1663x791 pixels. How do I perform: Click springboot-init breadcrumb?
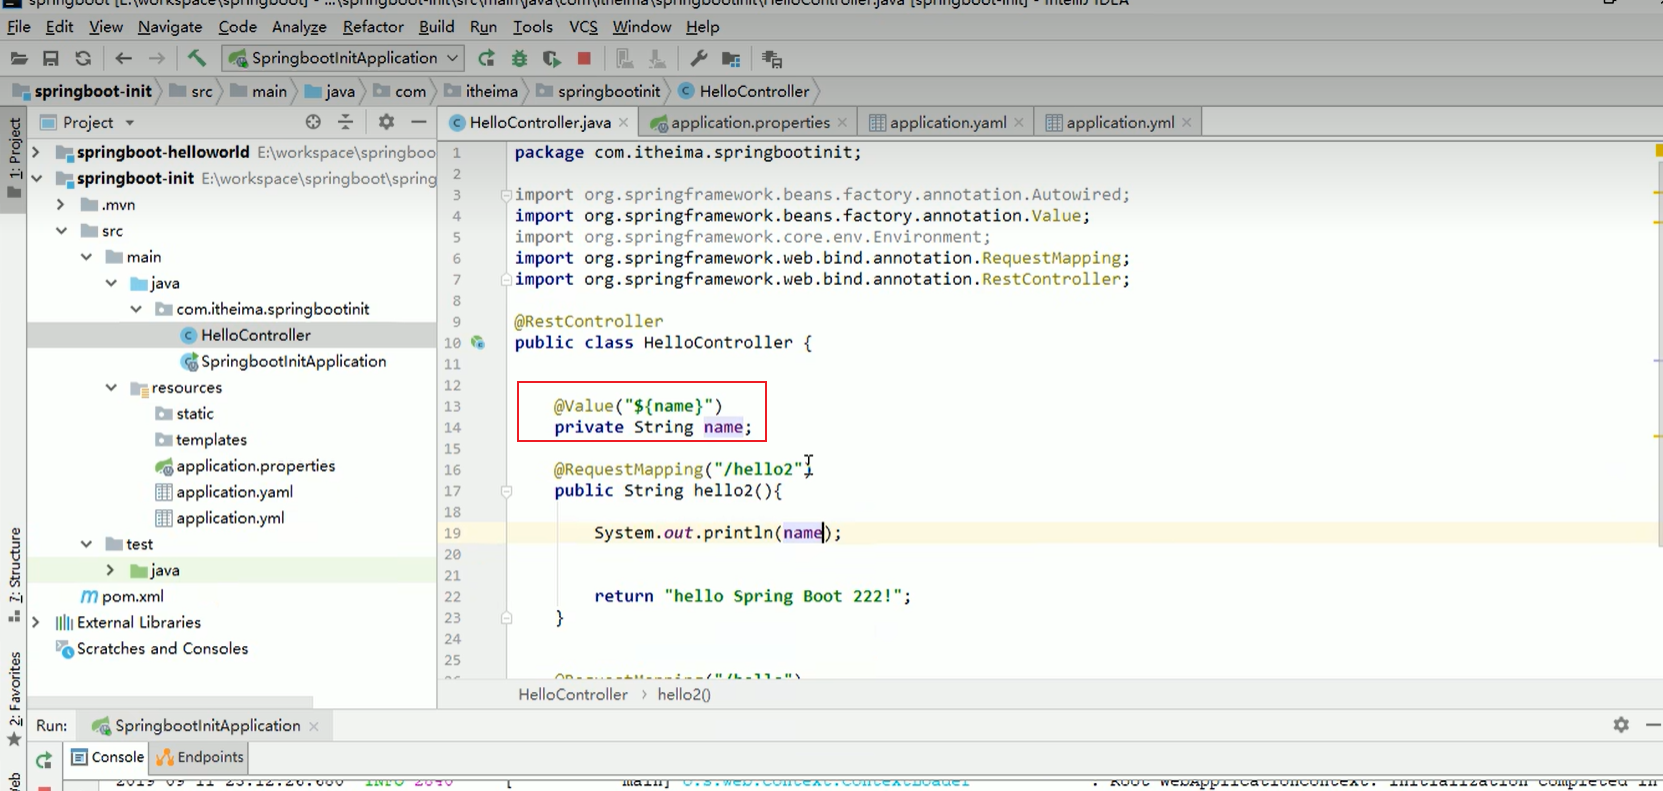click(x=82, y=91)
